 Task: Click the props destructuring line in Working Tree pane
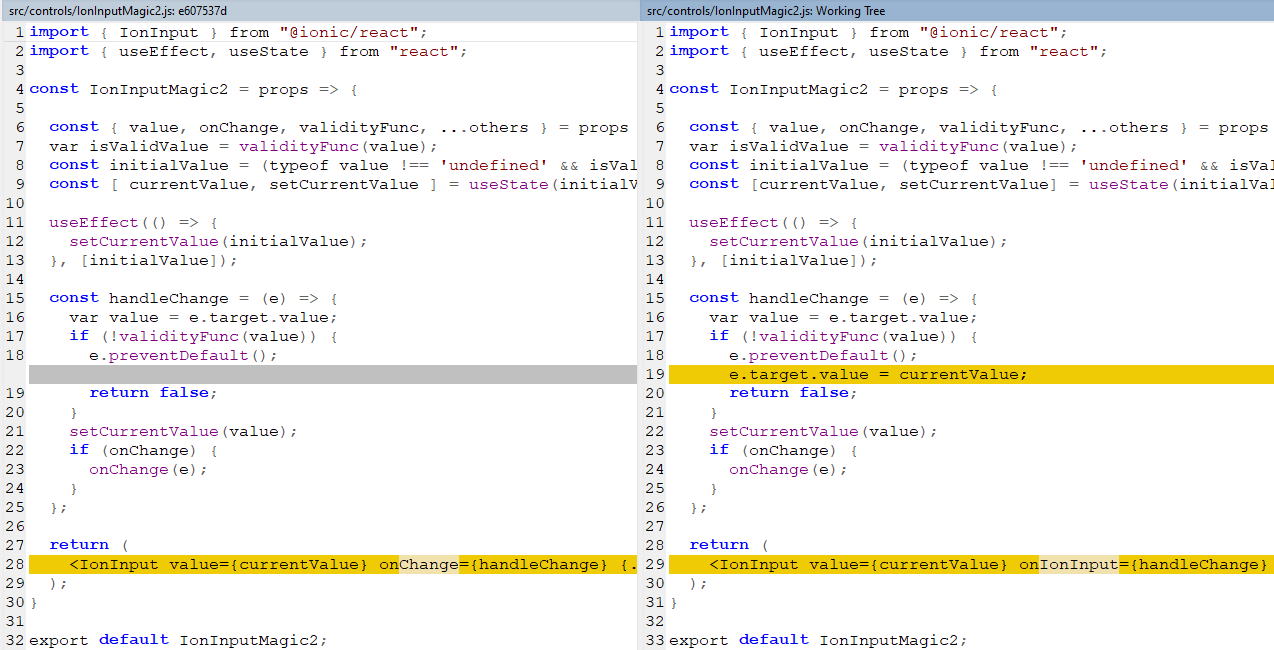(x=979, y=127)
